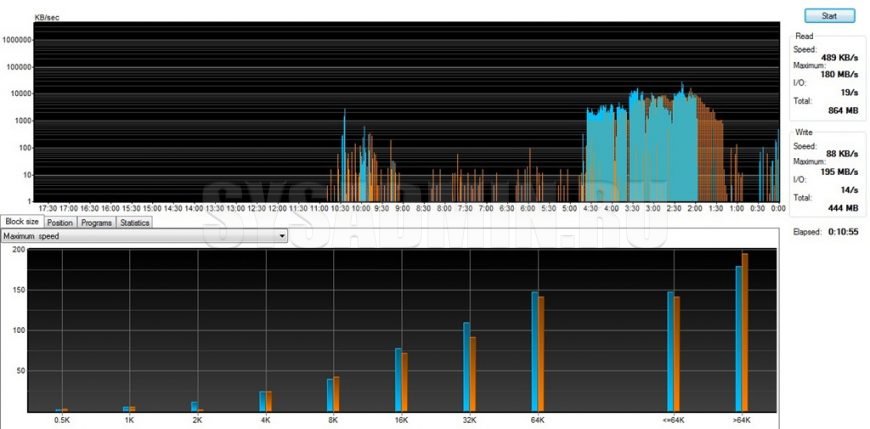Viewport: 870px width, 429px height.
Task: Switch to the Programs tab
Action: click(96, 222)
